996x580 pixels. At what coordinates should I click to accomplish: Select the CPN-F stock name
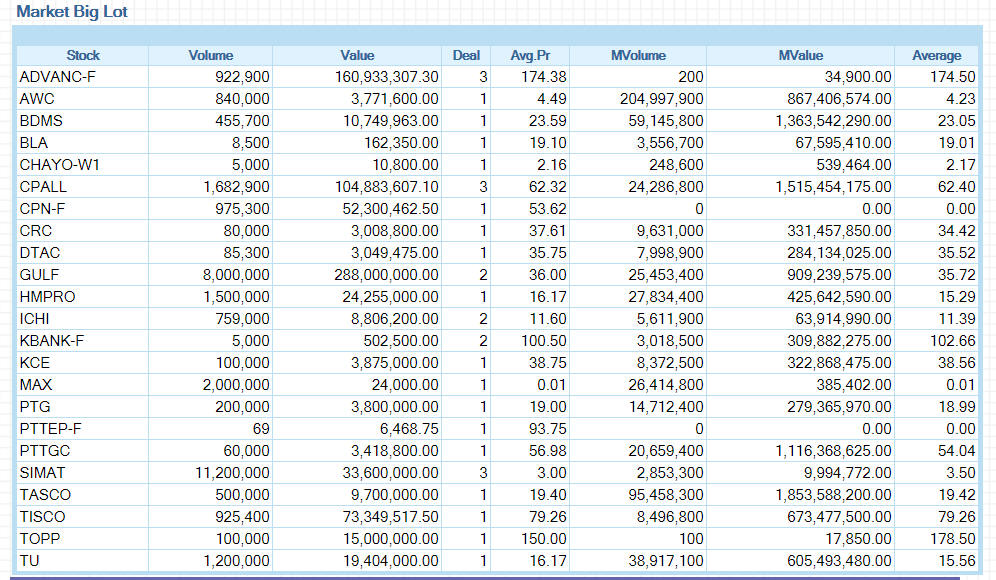tap(42, 209)
